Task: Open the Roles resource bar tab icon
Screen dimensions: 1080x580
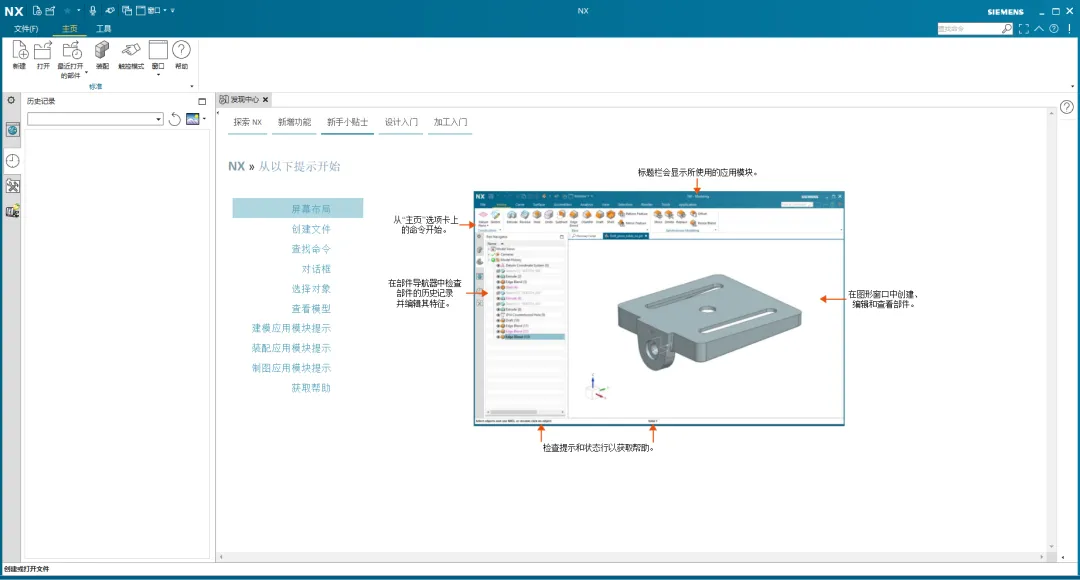Action: click(x=12, y=186)
